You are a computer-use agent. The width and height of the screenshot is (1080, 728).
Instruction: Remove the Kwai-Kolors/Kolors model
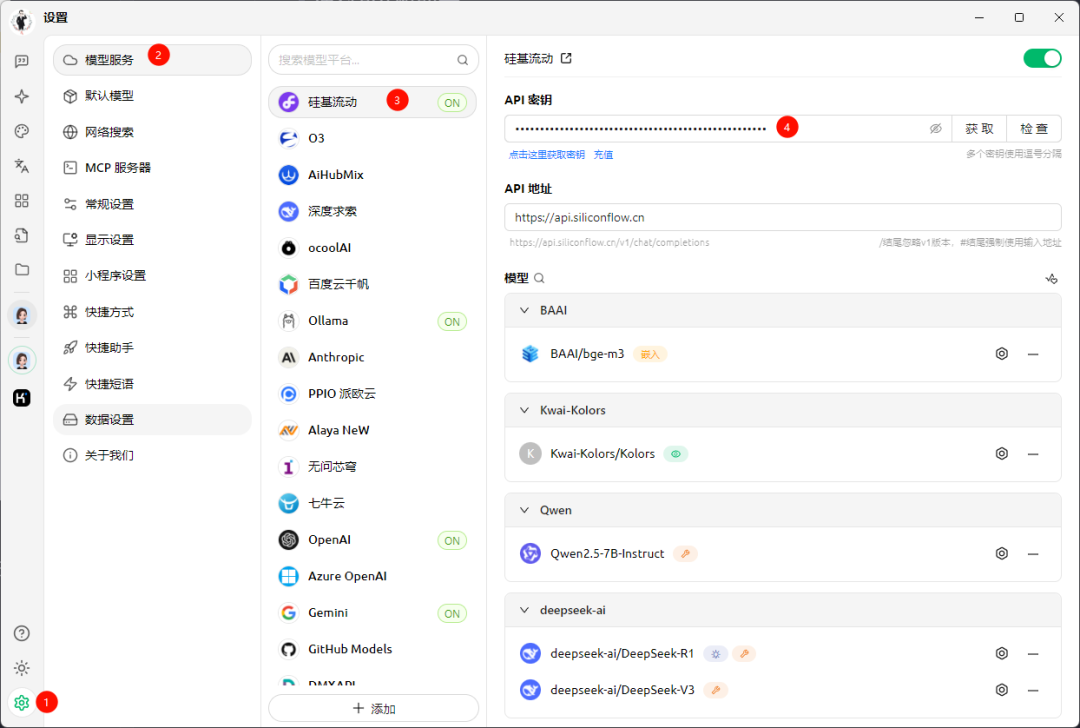[x=1032, y=454]
